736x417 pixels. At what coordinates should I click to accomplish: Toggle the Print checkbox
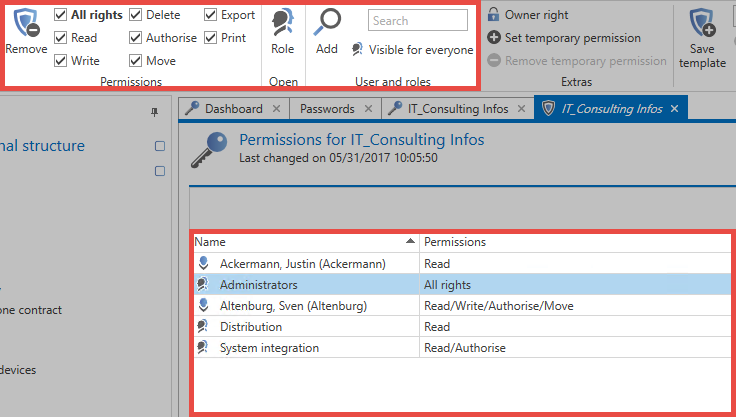pyautogui.click(x=210, y=38)
